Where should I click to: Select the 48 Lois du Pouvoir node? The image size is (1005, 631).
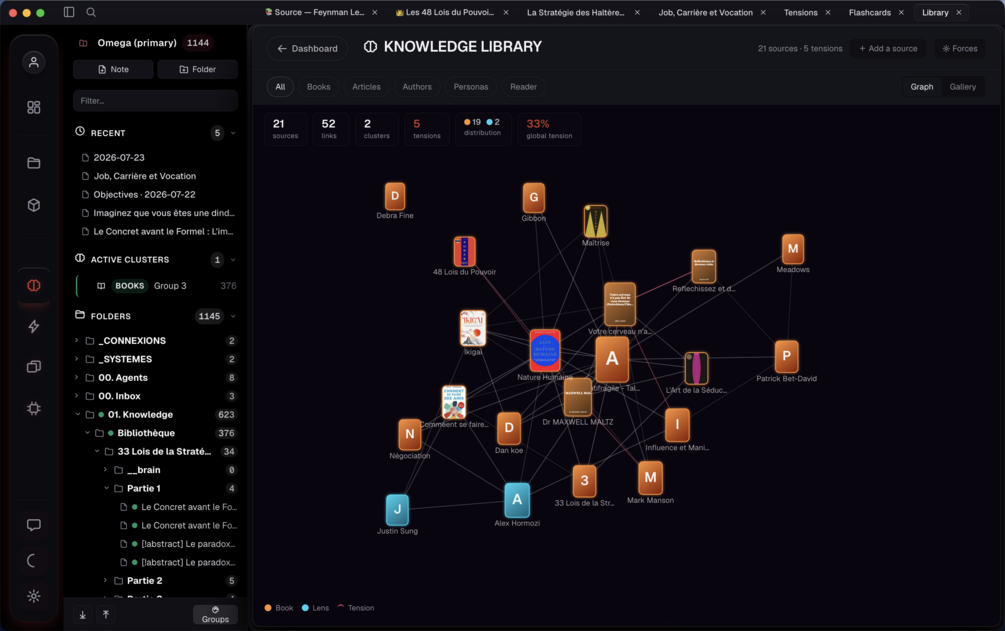click(465, 251)
